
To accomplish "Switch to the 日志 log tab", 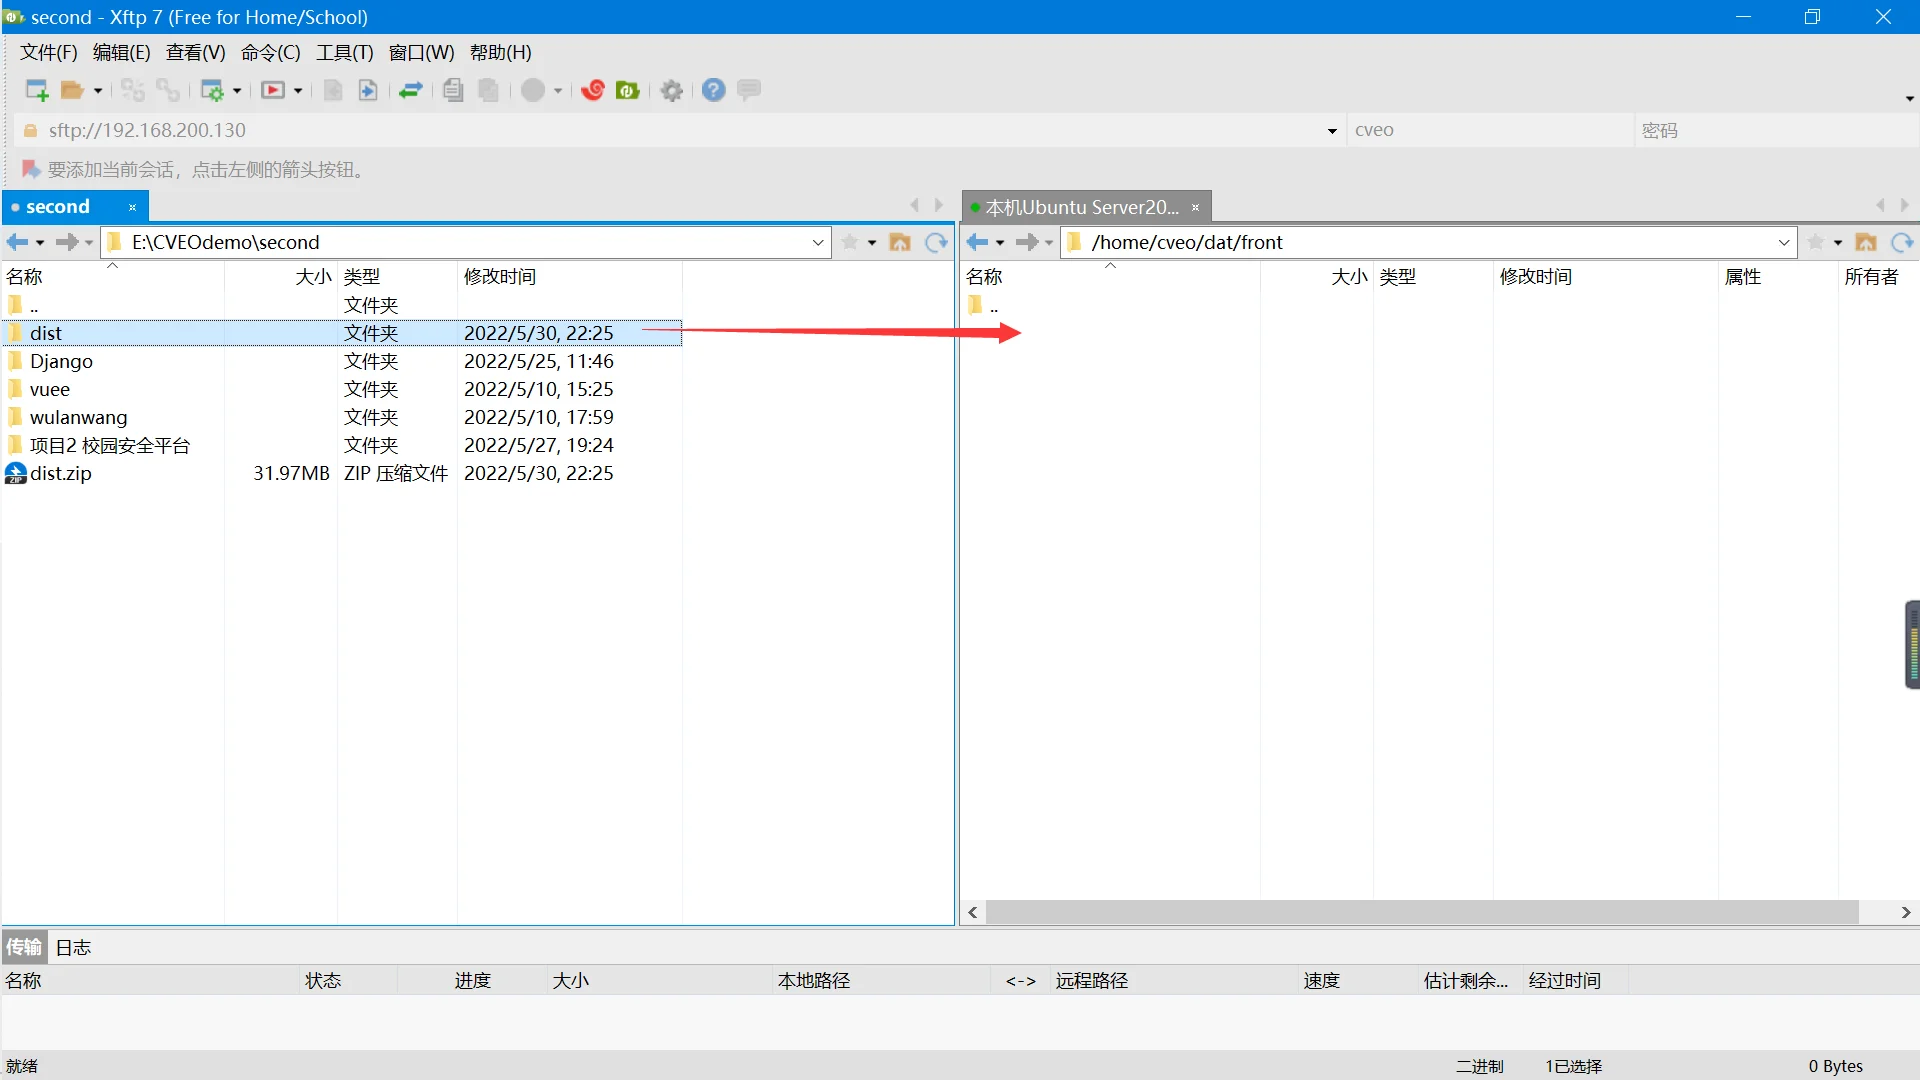I will pos(73,947).
